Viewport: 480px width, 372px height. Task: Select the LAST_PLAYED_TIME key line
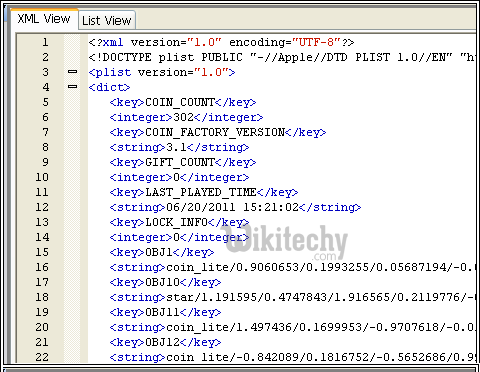pos(204,192)
